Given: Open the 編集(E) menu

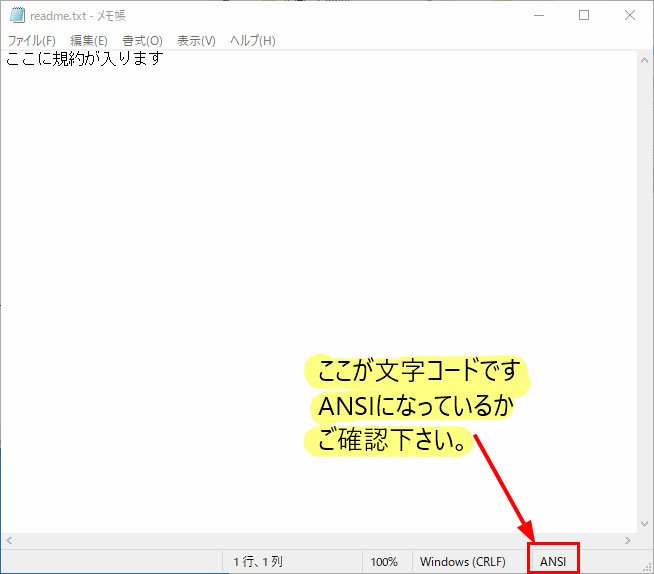Looking at the screenshot, I should 89,40.
